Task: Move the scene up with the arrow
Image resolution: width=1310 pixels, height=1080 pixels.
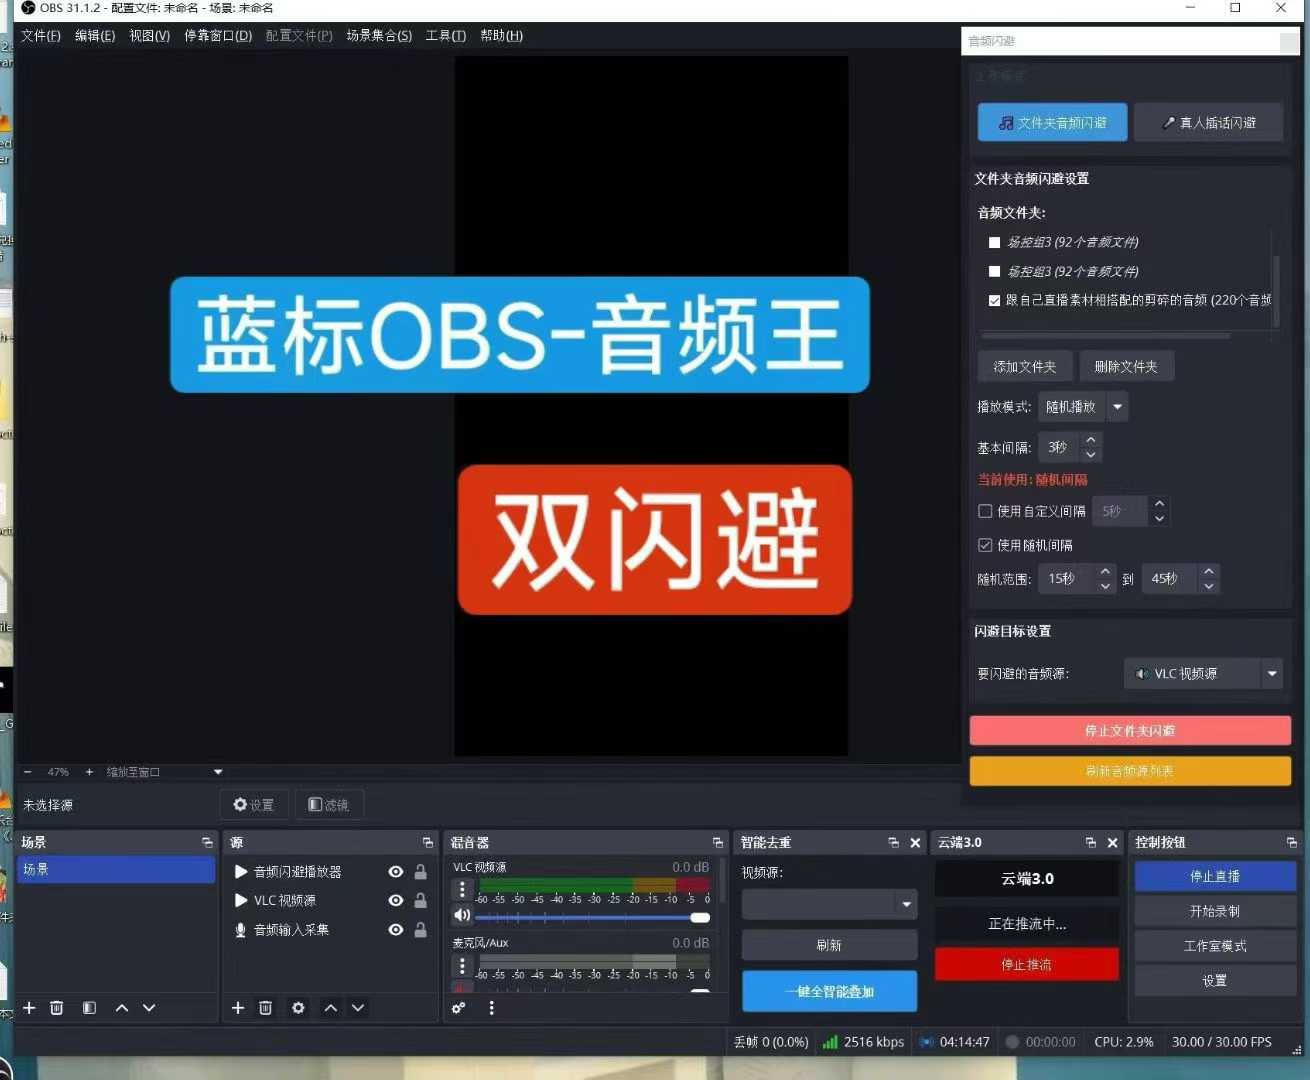Action: (122, 1008)
